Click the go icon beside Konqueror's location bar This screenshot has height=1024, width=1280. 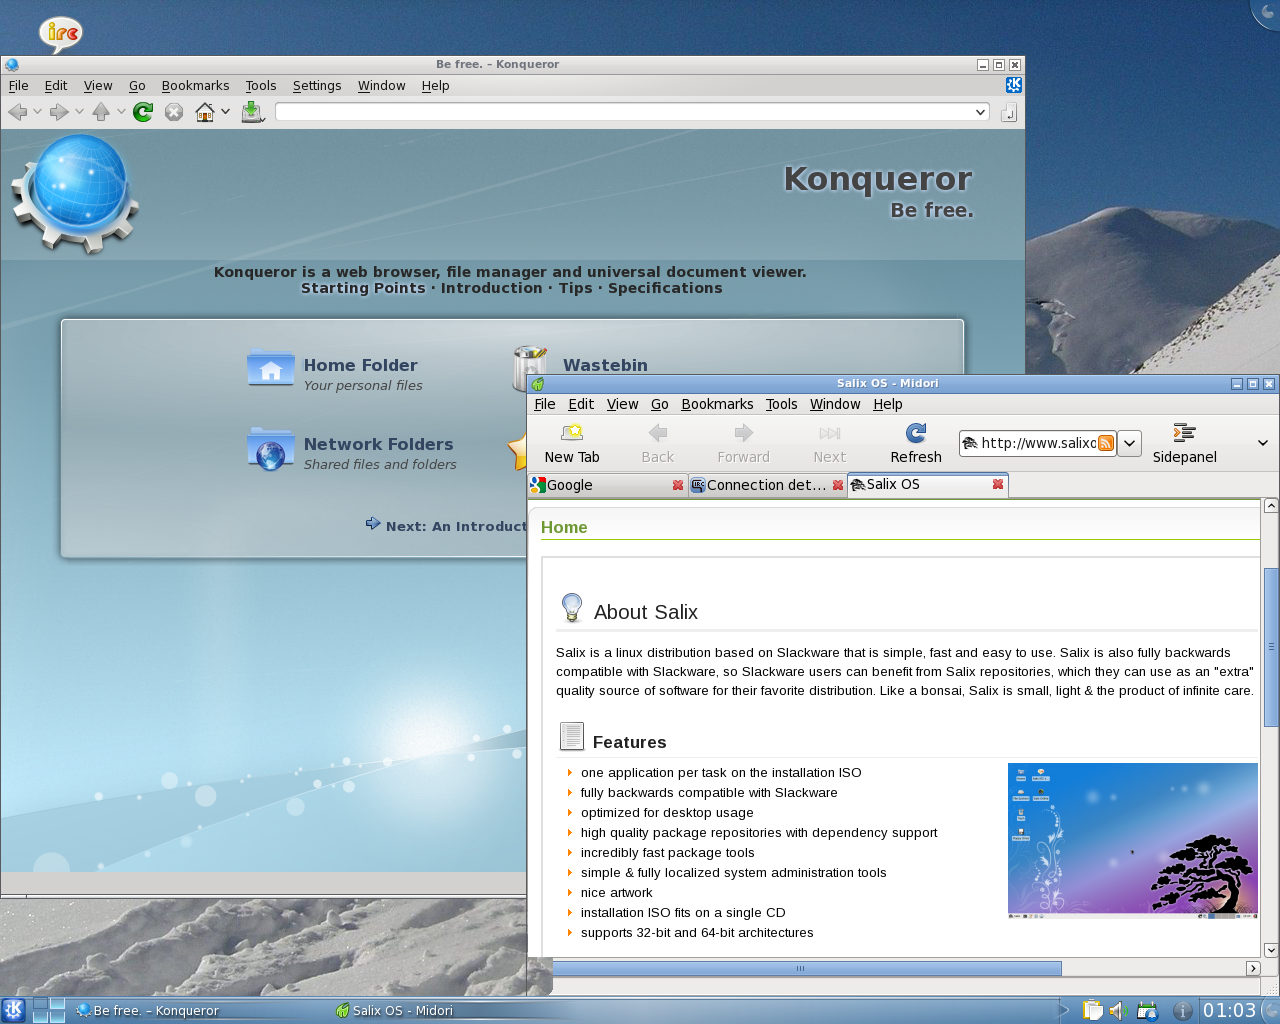point(1008,112)
